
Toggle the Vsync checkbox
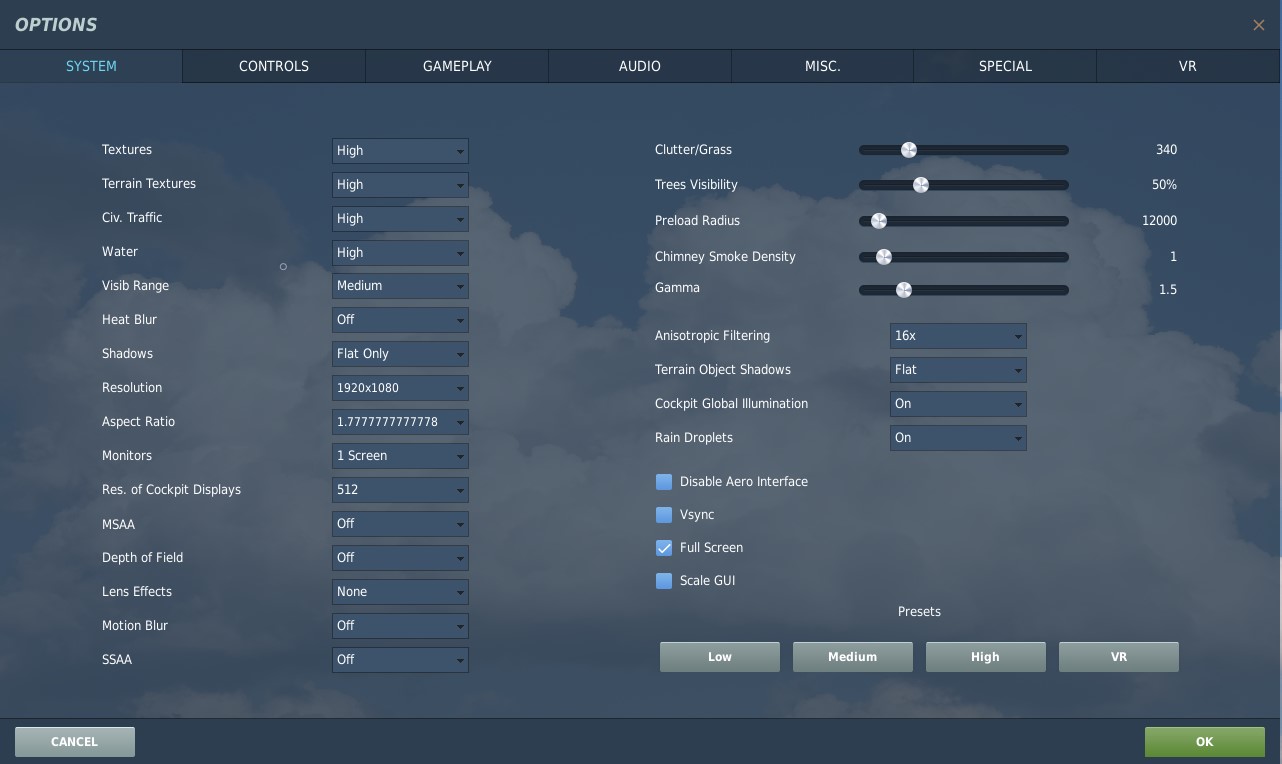(x=664, y=515)
